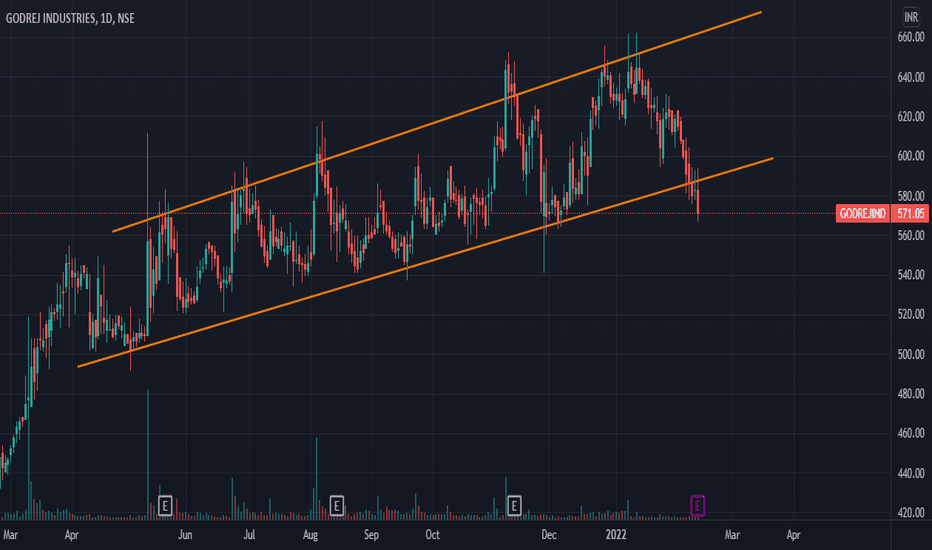
Task: Select the lower orange channel trendline
Action: point(425,262)
